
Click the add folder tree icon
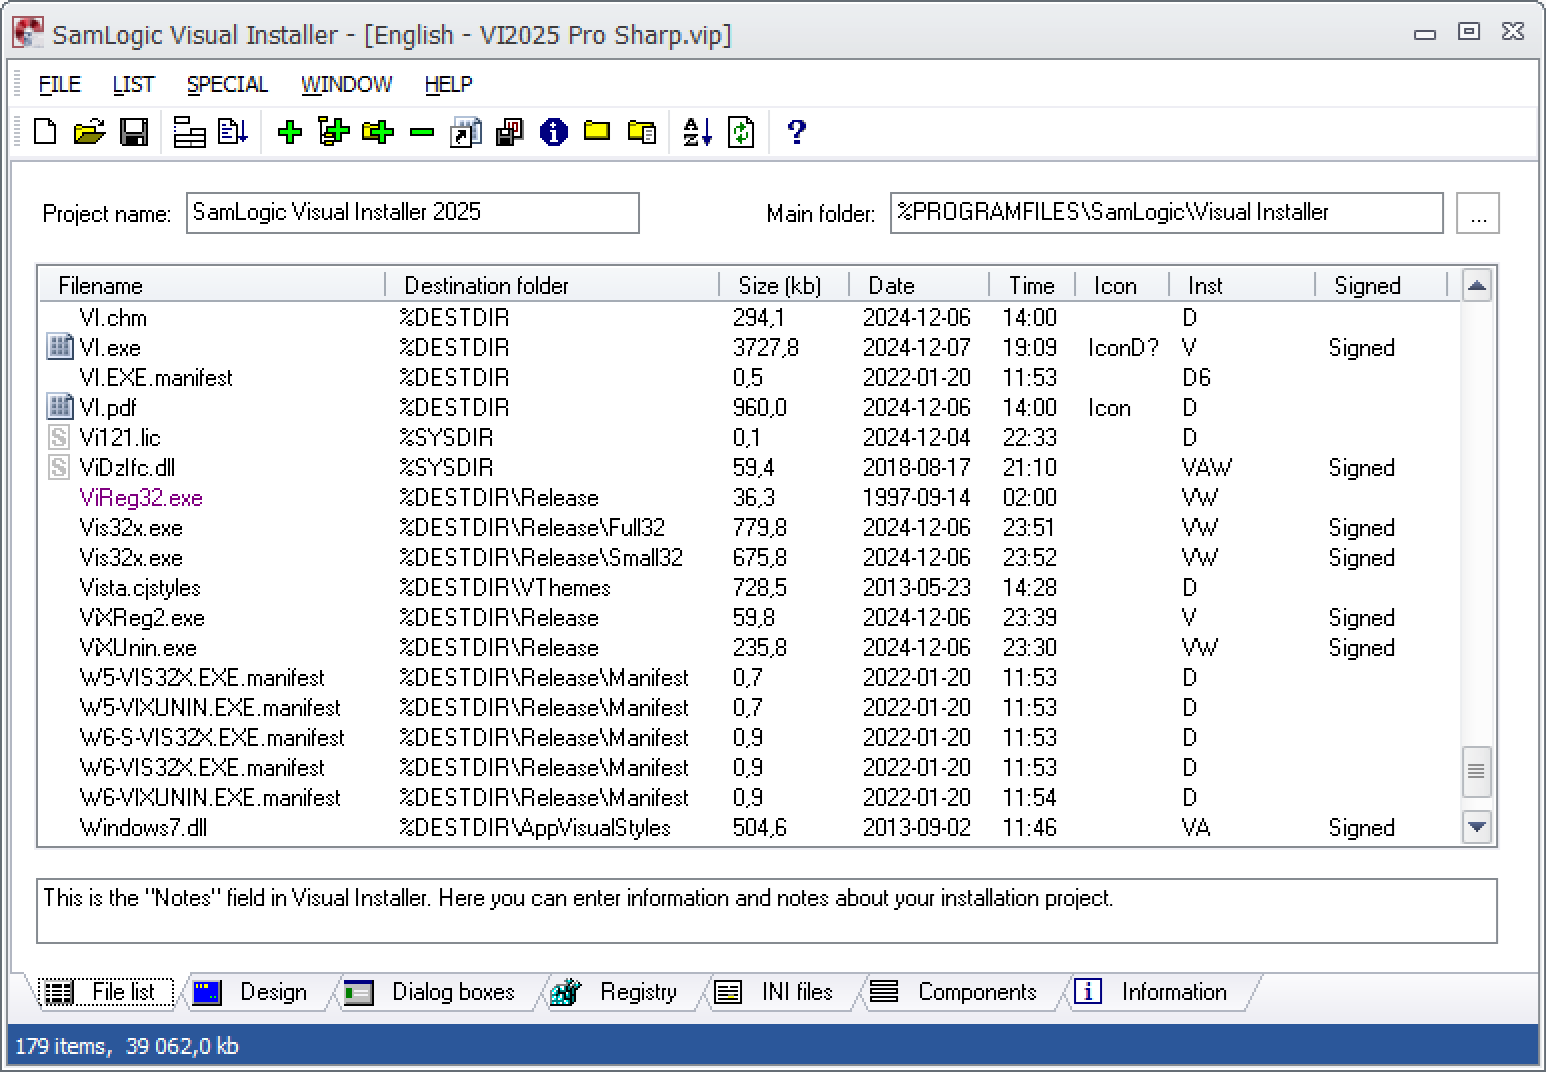(x=333, y=132)
